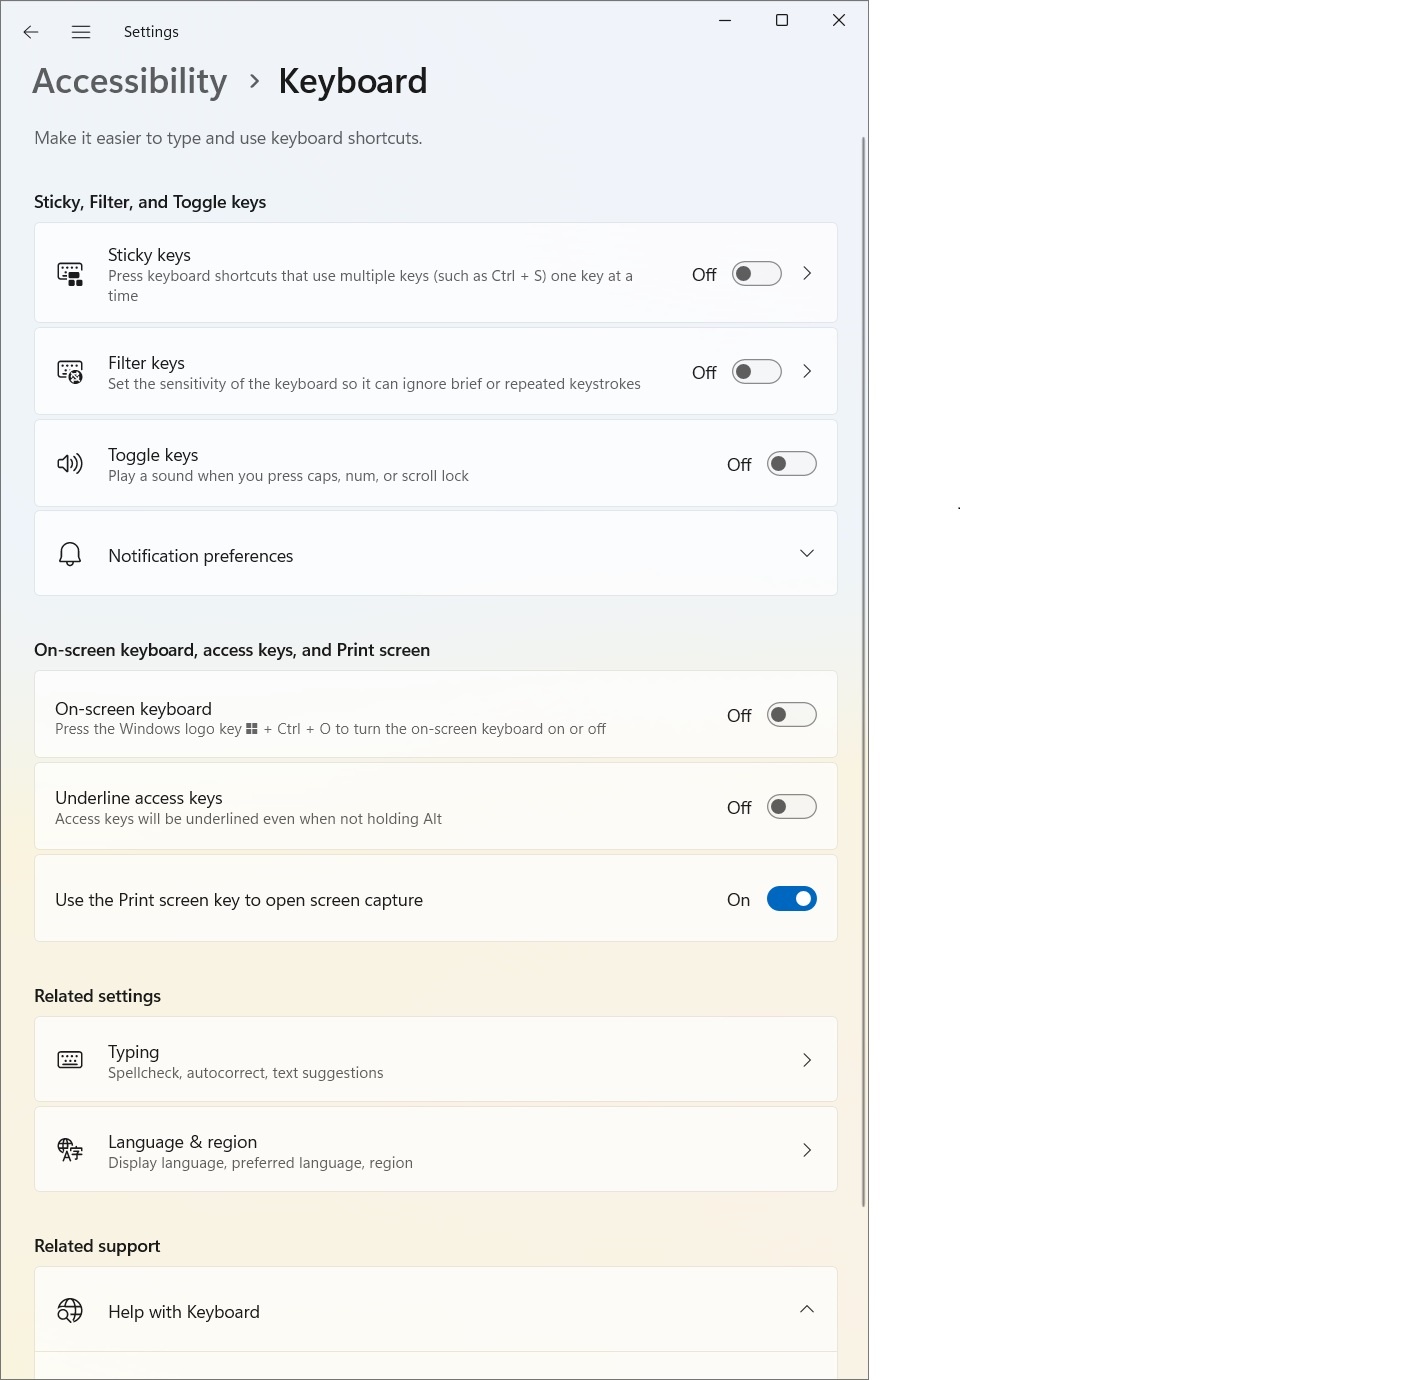Open Filter keys details chevron
1420x1380 pixels.
(x=807, y=371)
